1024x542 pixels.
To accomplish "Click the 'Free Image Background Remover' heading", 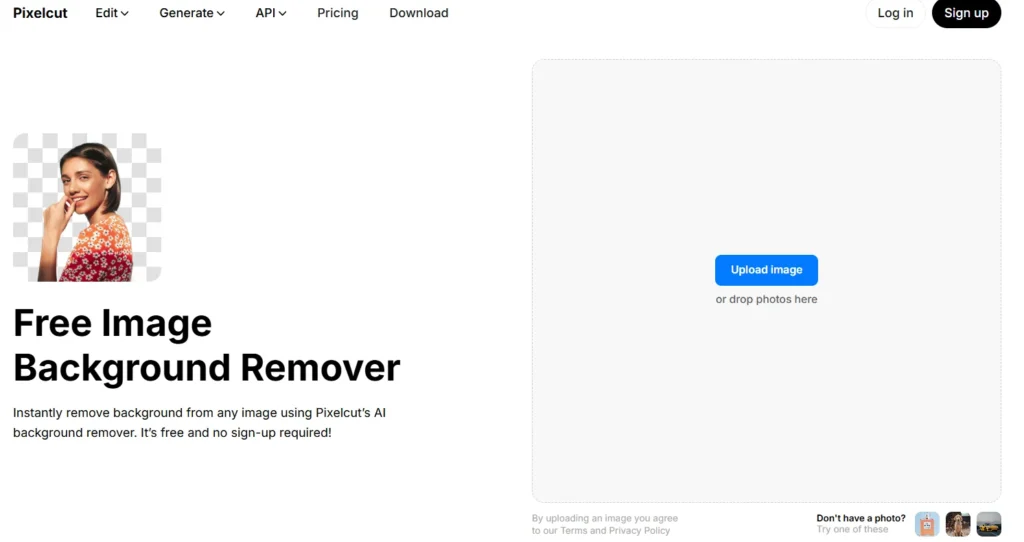I will point(206,345).
